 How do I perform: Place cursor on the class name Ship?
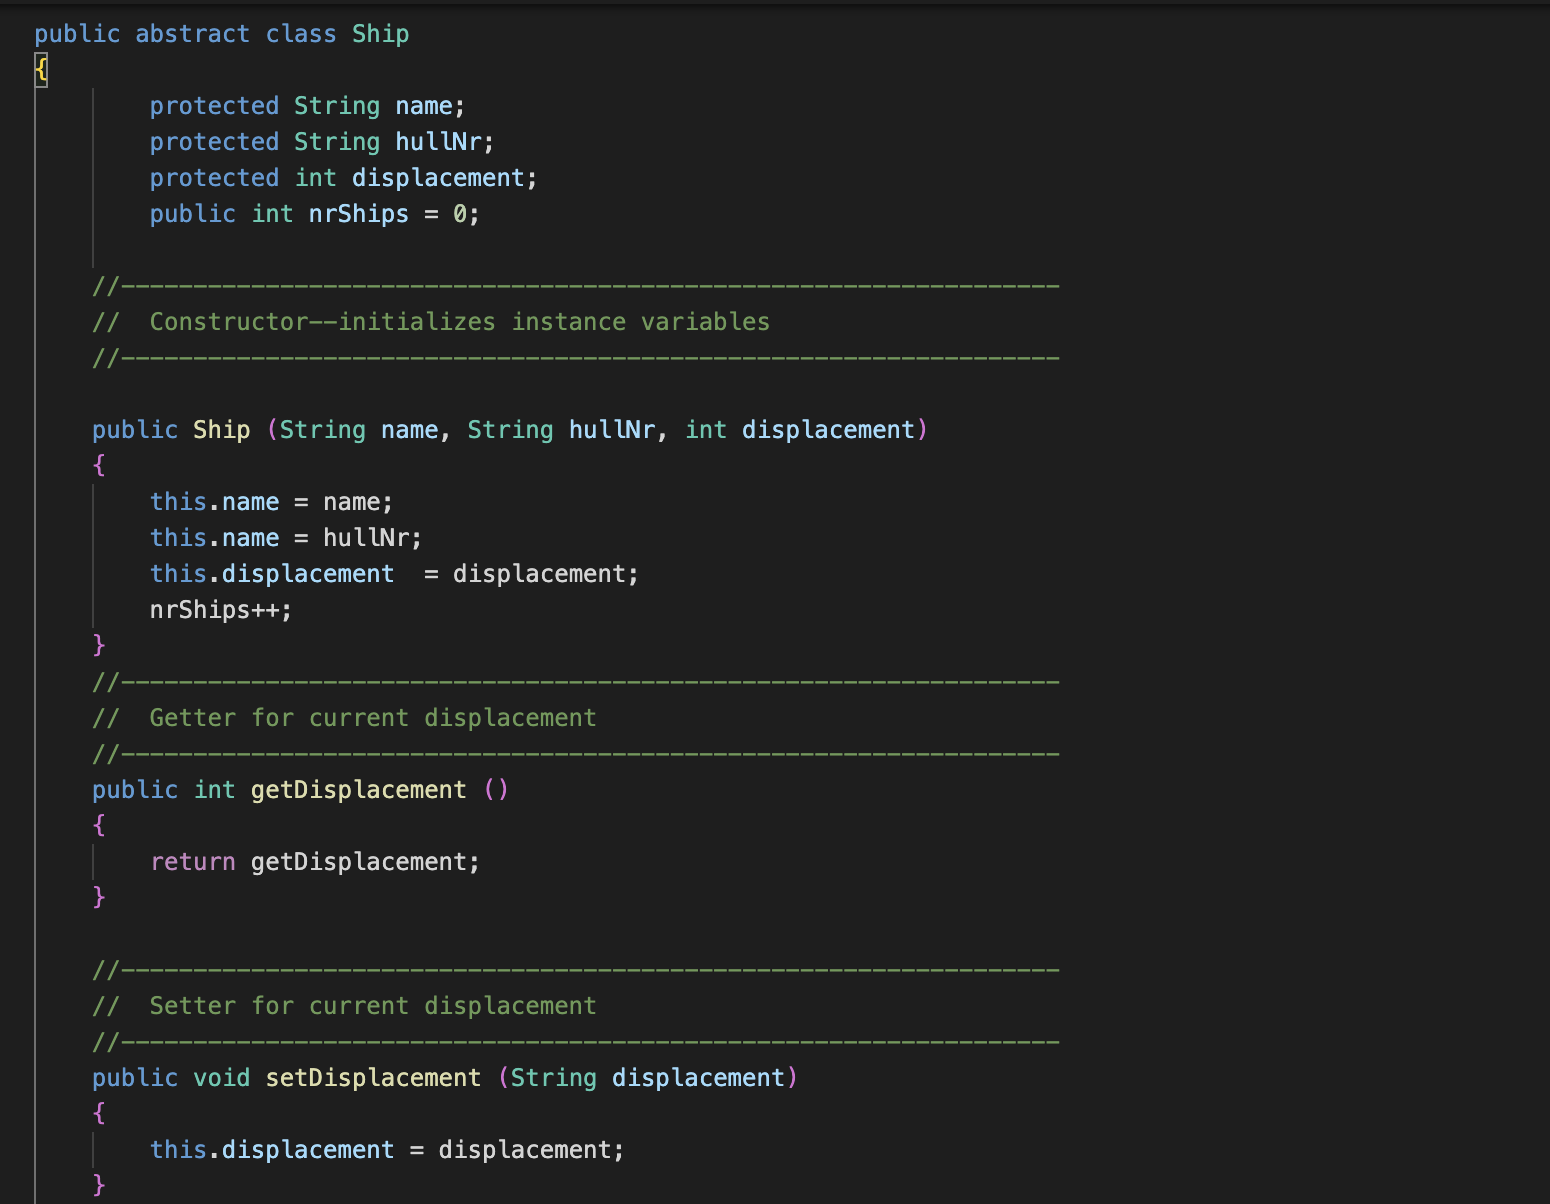pyautogui.click(x=380, y=33)
